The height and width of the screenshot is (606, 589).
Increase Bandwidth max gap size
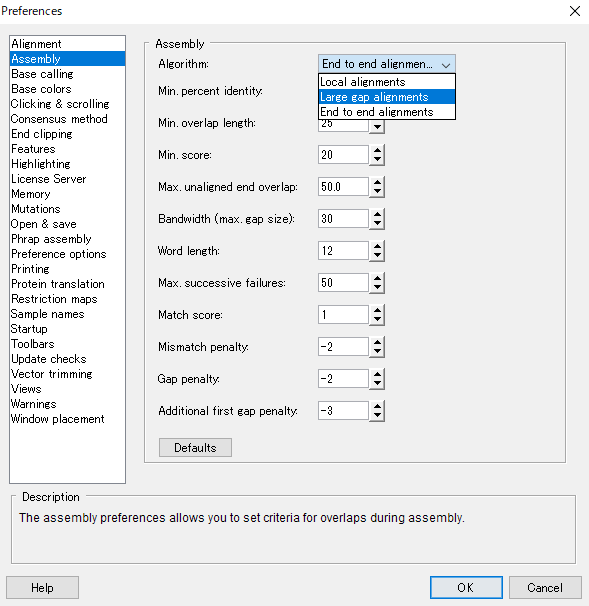[x=377, y=214]
